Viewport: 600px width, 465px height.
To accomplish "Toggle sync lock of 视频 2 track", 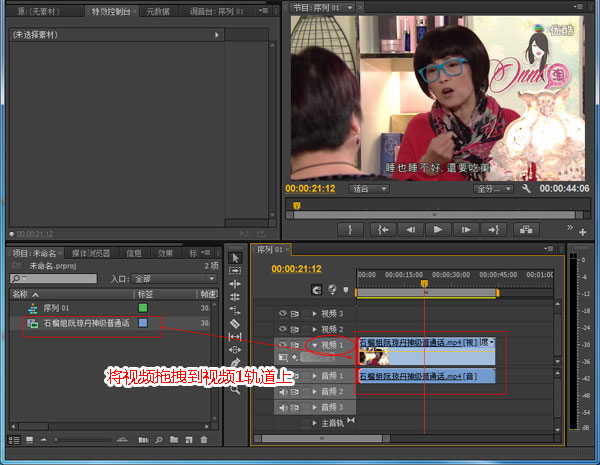I will coord(294,330).
